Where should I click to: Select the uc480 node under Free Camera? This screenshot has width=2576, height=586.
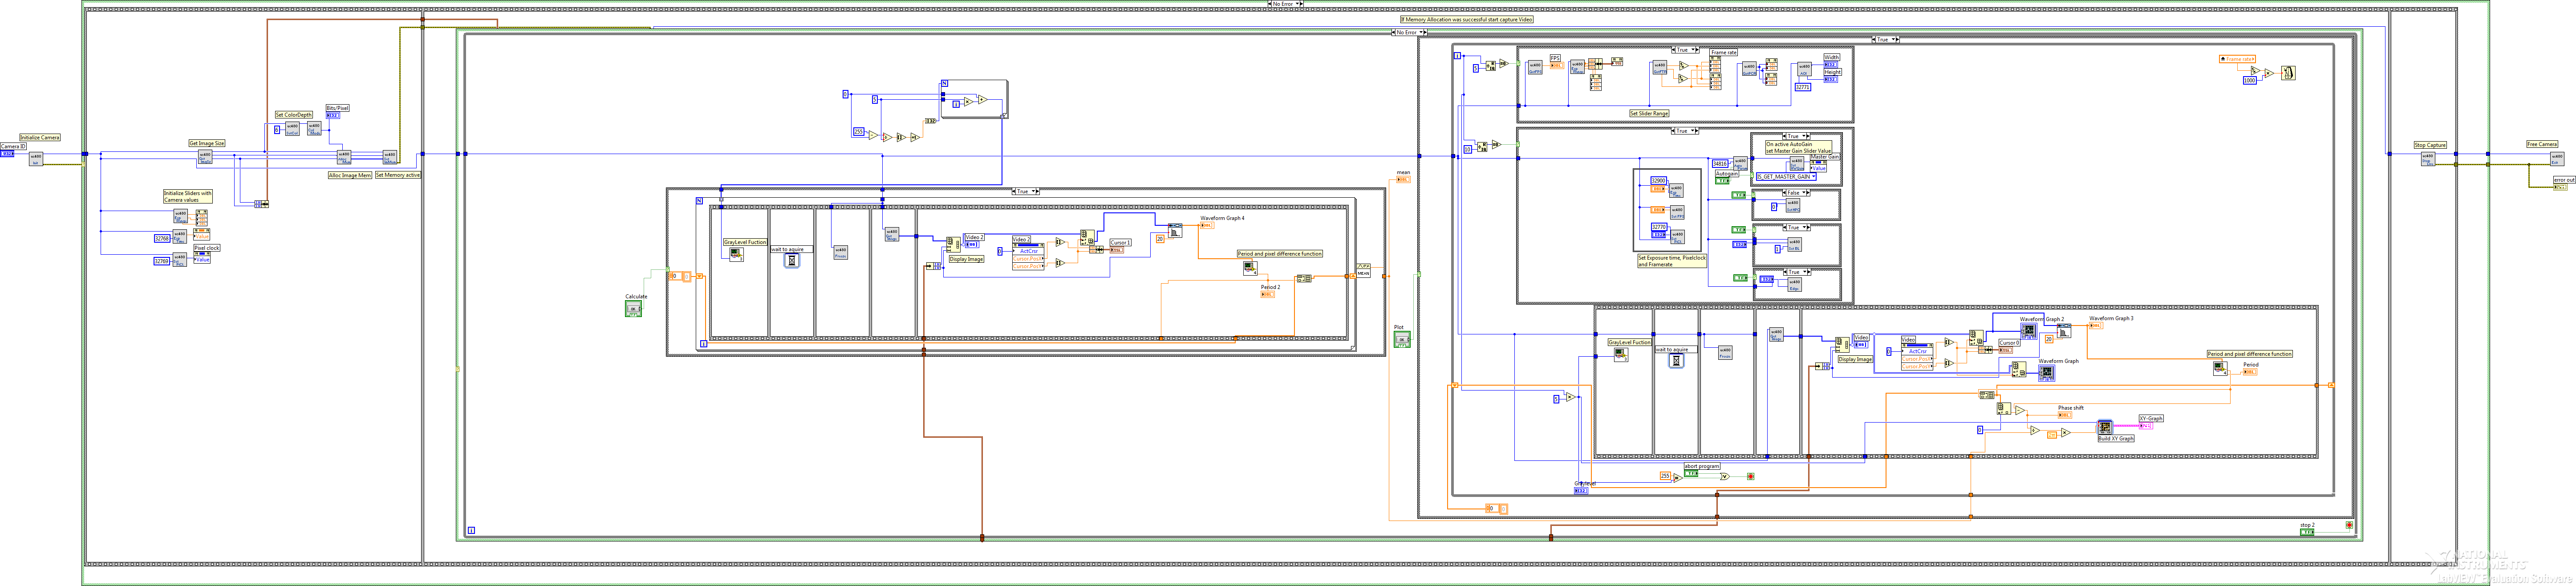point(2557,158)
